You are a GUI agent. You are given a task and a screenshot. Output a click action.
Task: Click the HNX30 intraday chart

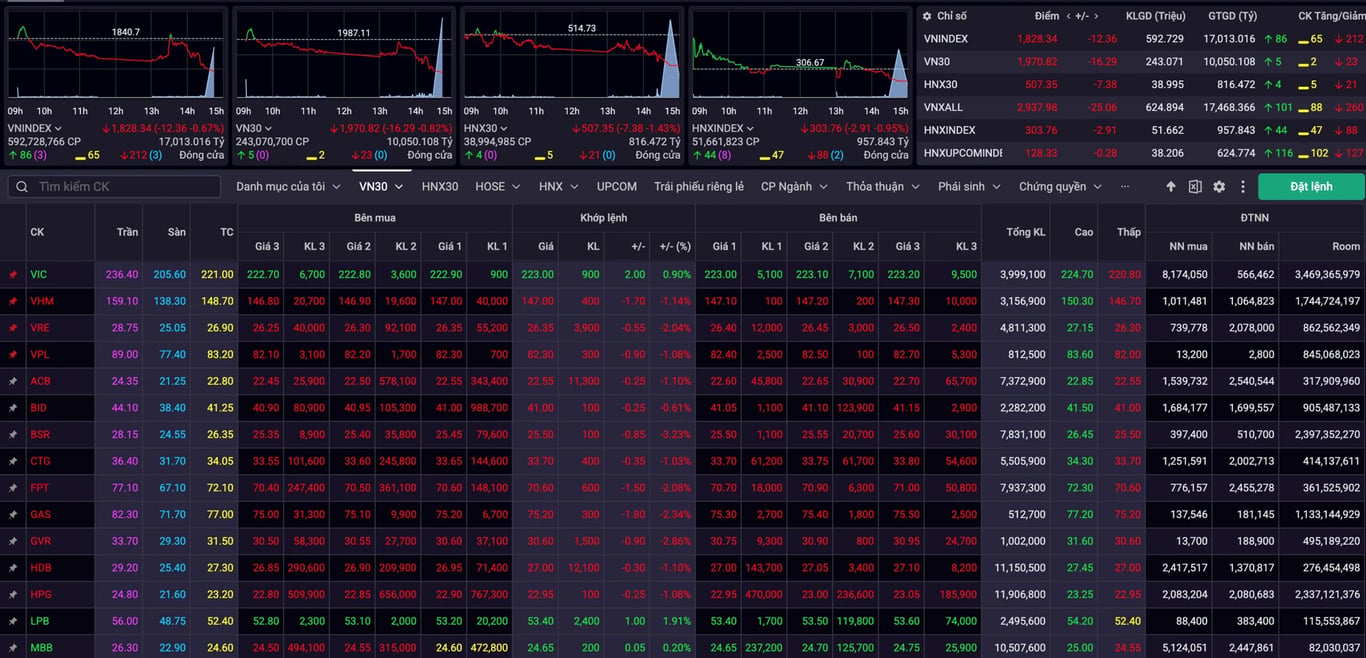point(570,60)
